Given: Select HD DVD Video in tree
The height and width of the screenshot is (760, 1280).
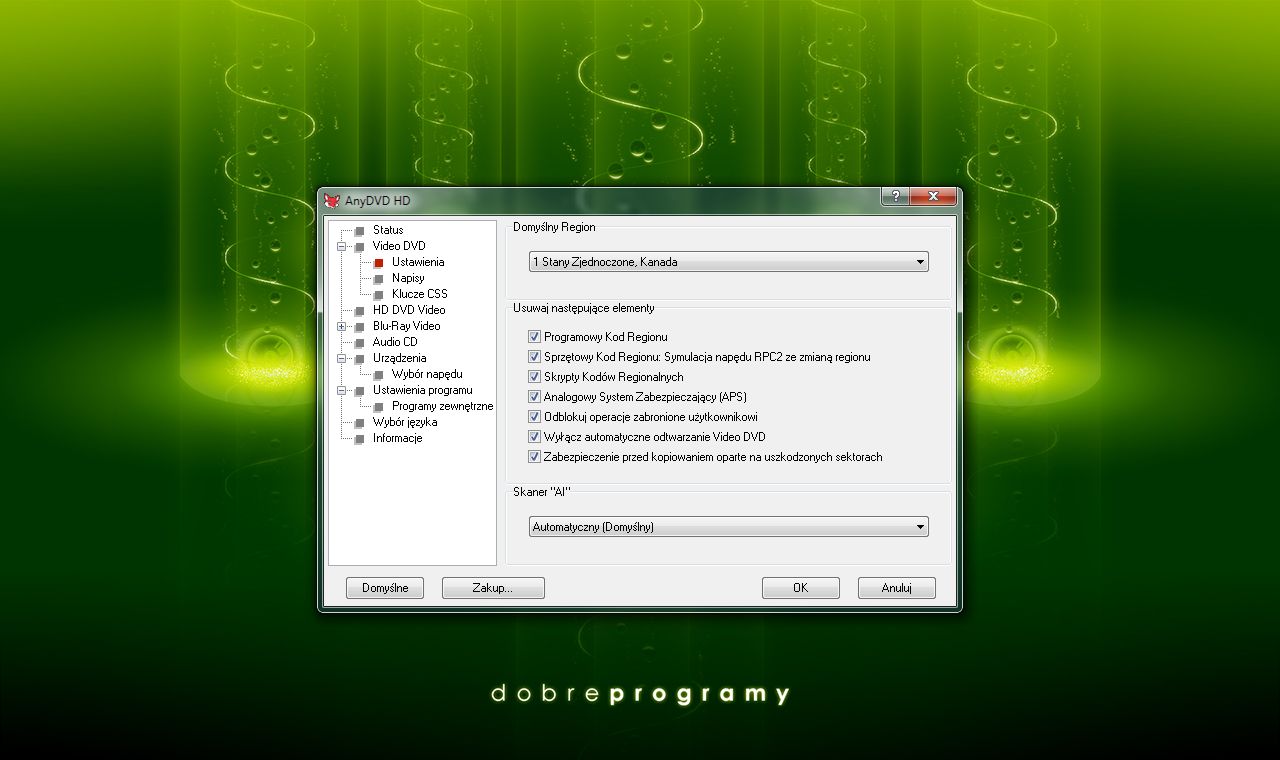Looking at the screenshot, I should [409, 310].
